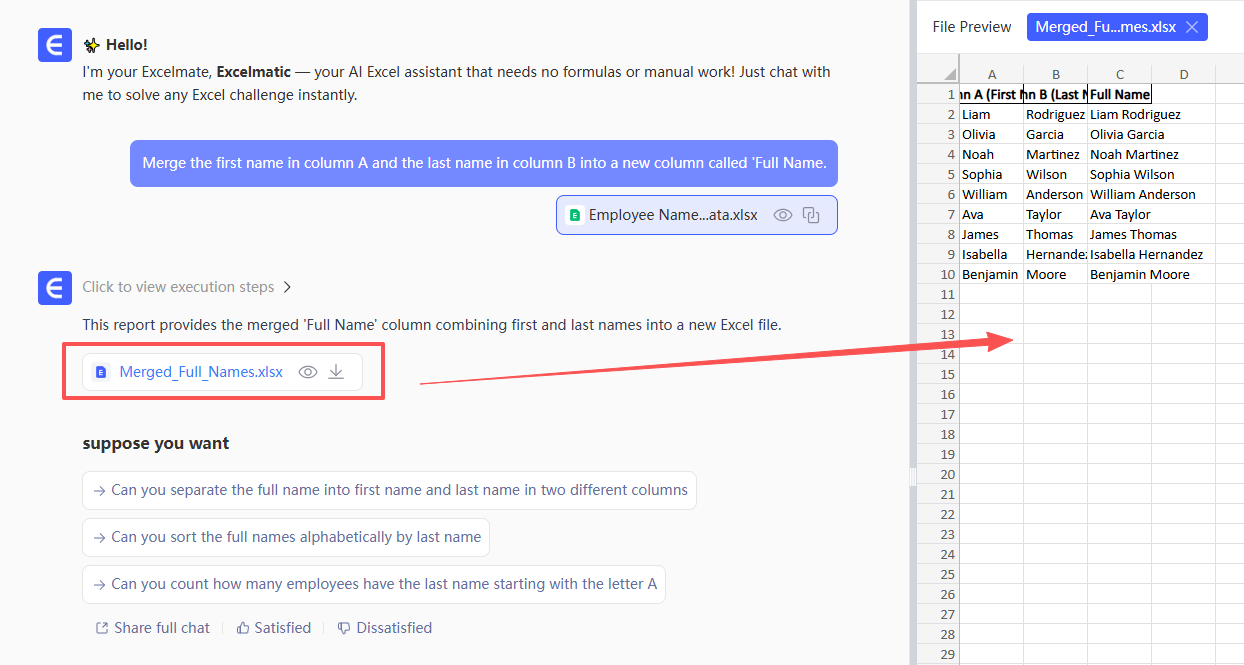Select row 5 header in the preview

pos(948,174)
